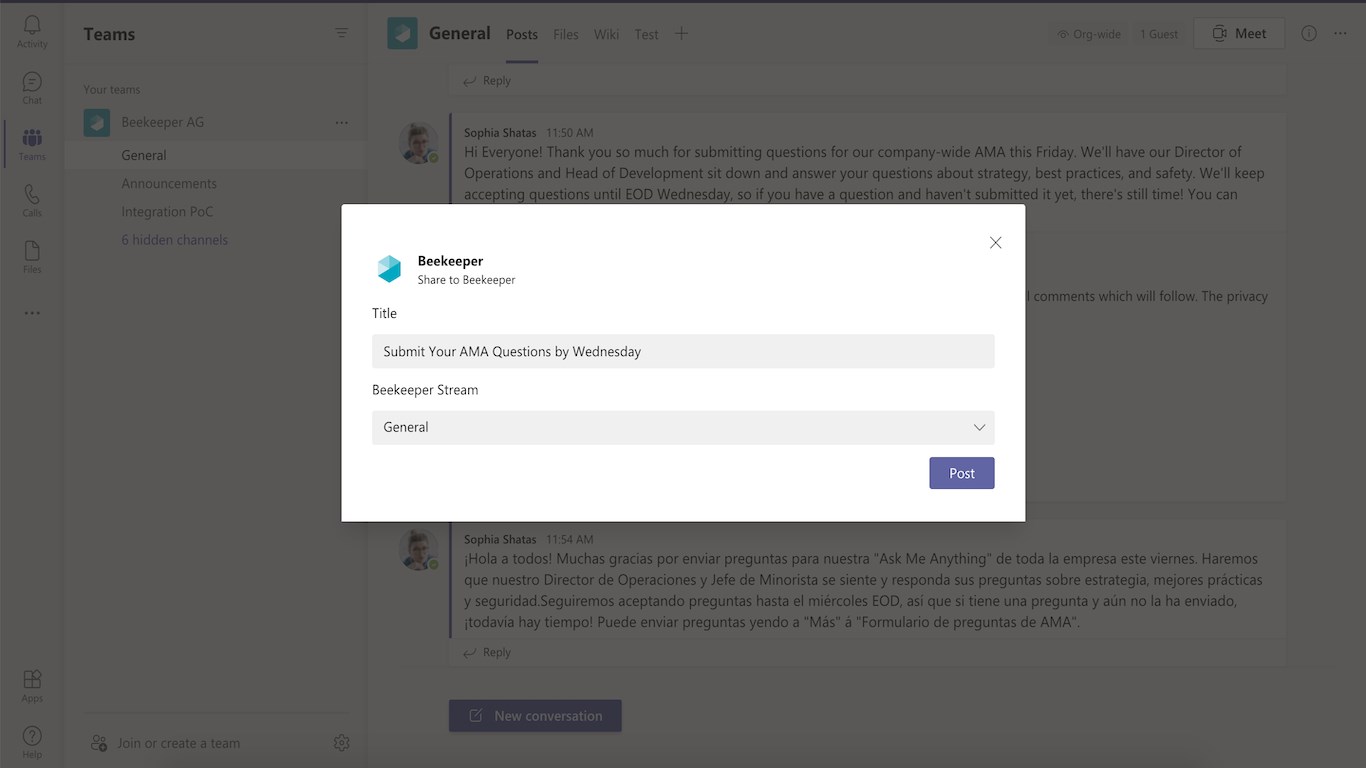
Task: Click the Teams panel title
Action: 109,34
